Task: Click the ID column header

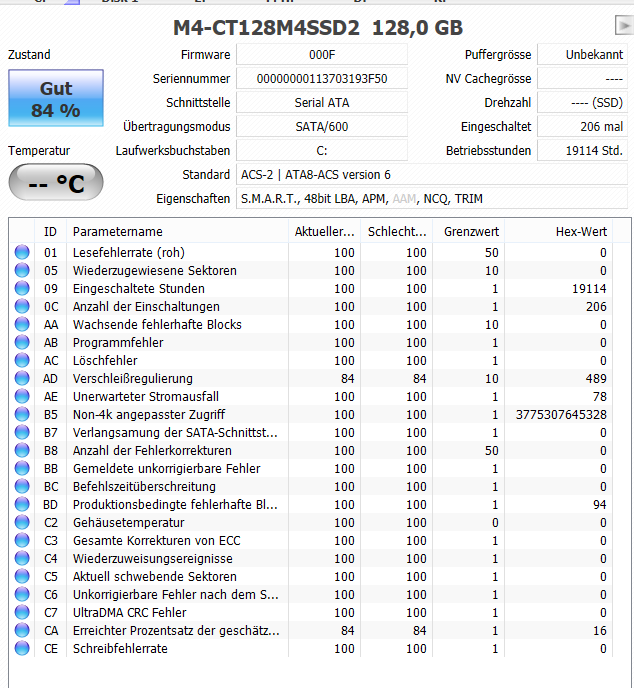Action: (50, 231)
